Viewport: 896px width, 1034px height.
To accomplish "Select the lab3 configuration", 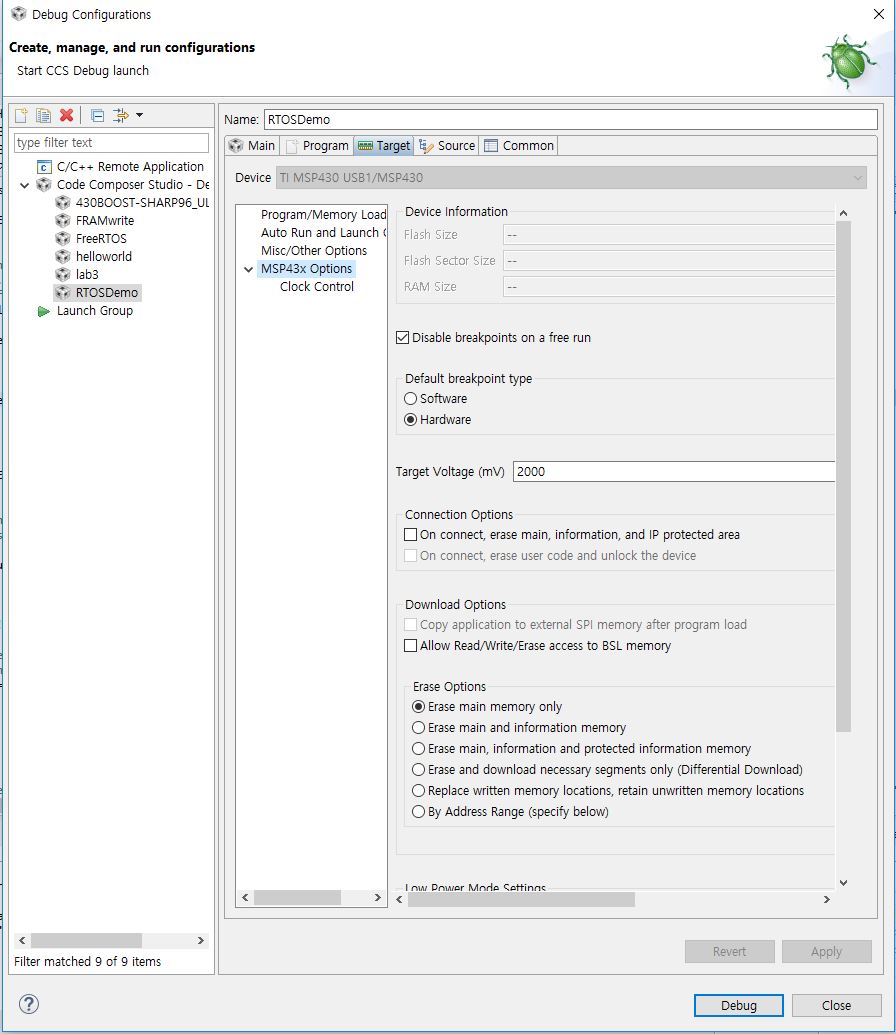I will 87,274.
